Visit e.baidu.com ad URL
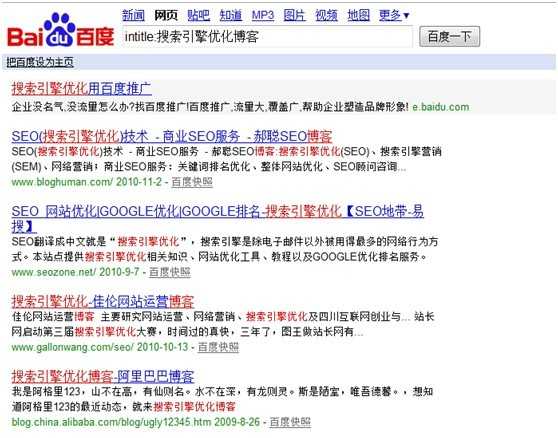This screenshot has width=558, height=438. (441, 107)
